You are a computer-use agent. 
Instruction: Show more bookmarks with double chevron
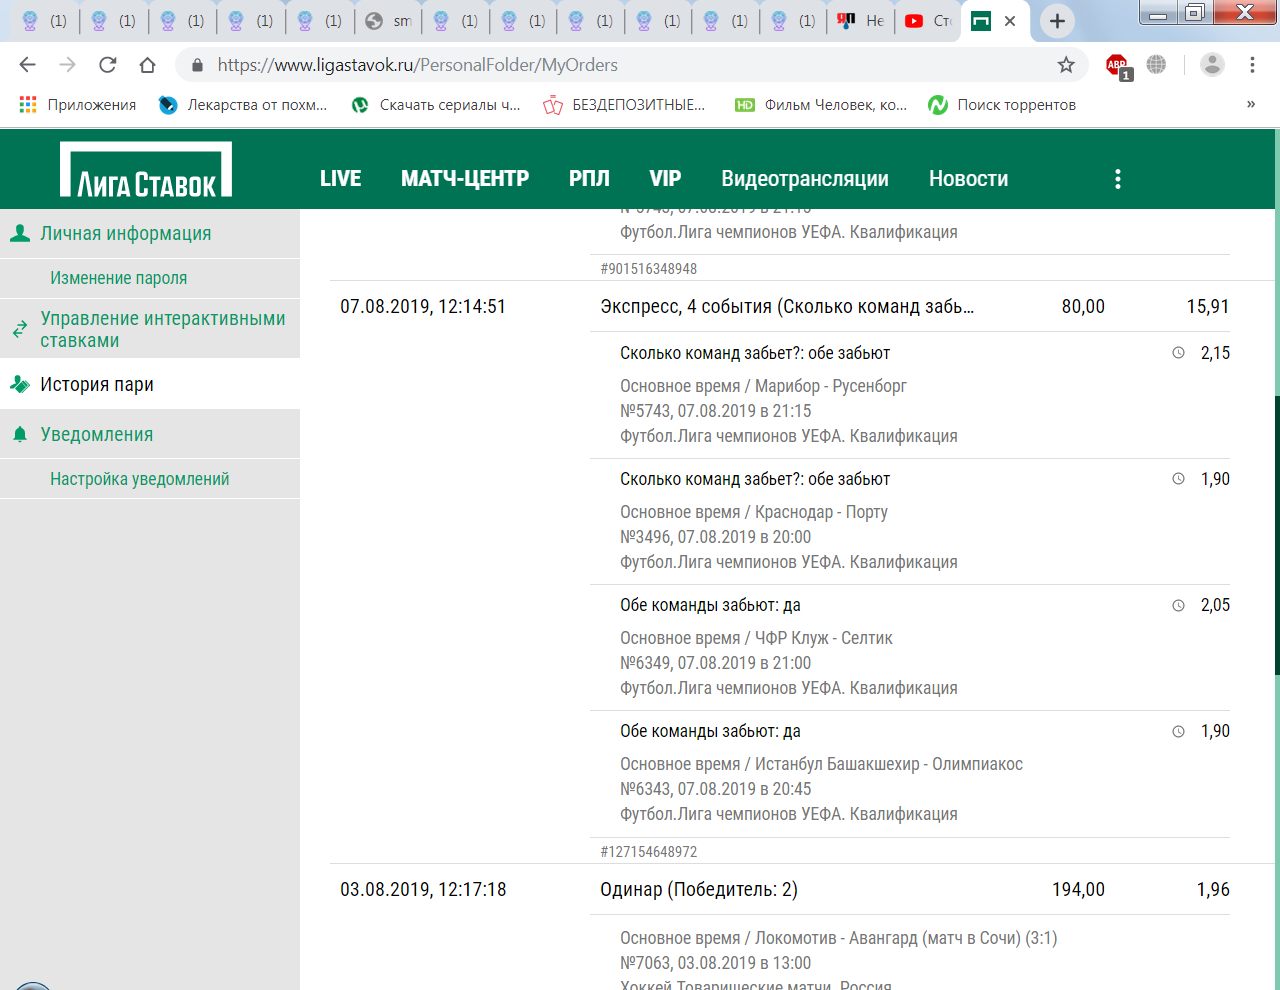[x=1250, y=104]
